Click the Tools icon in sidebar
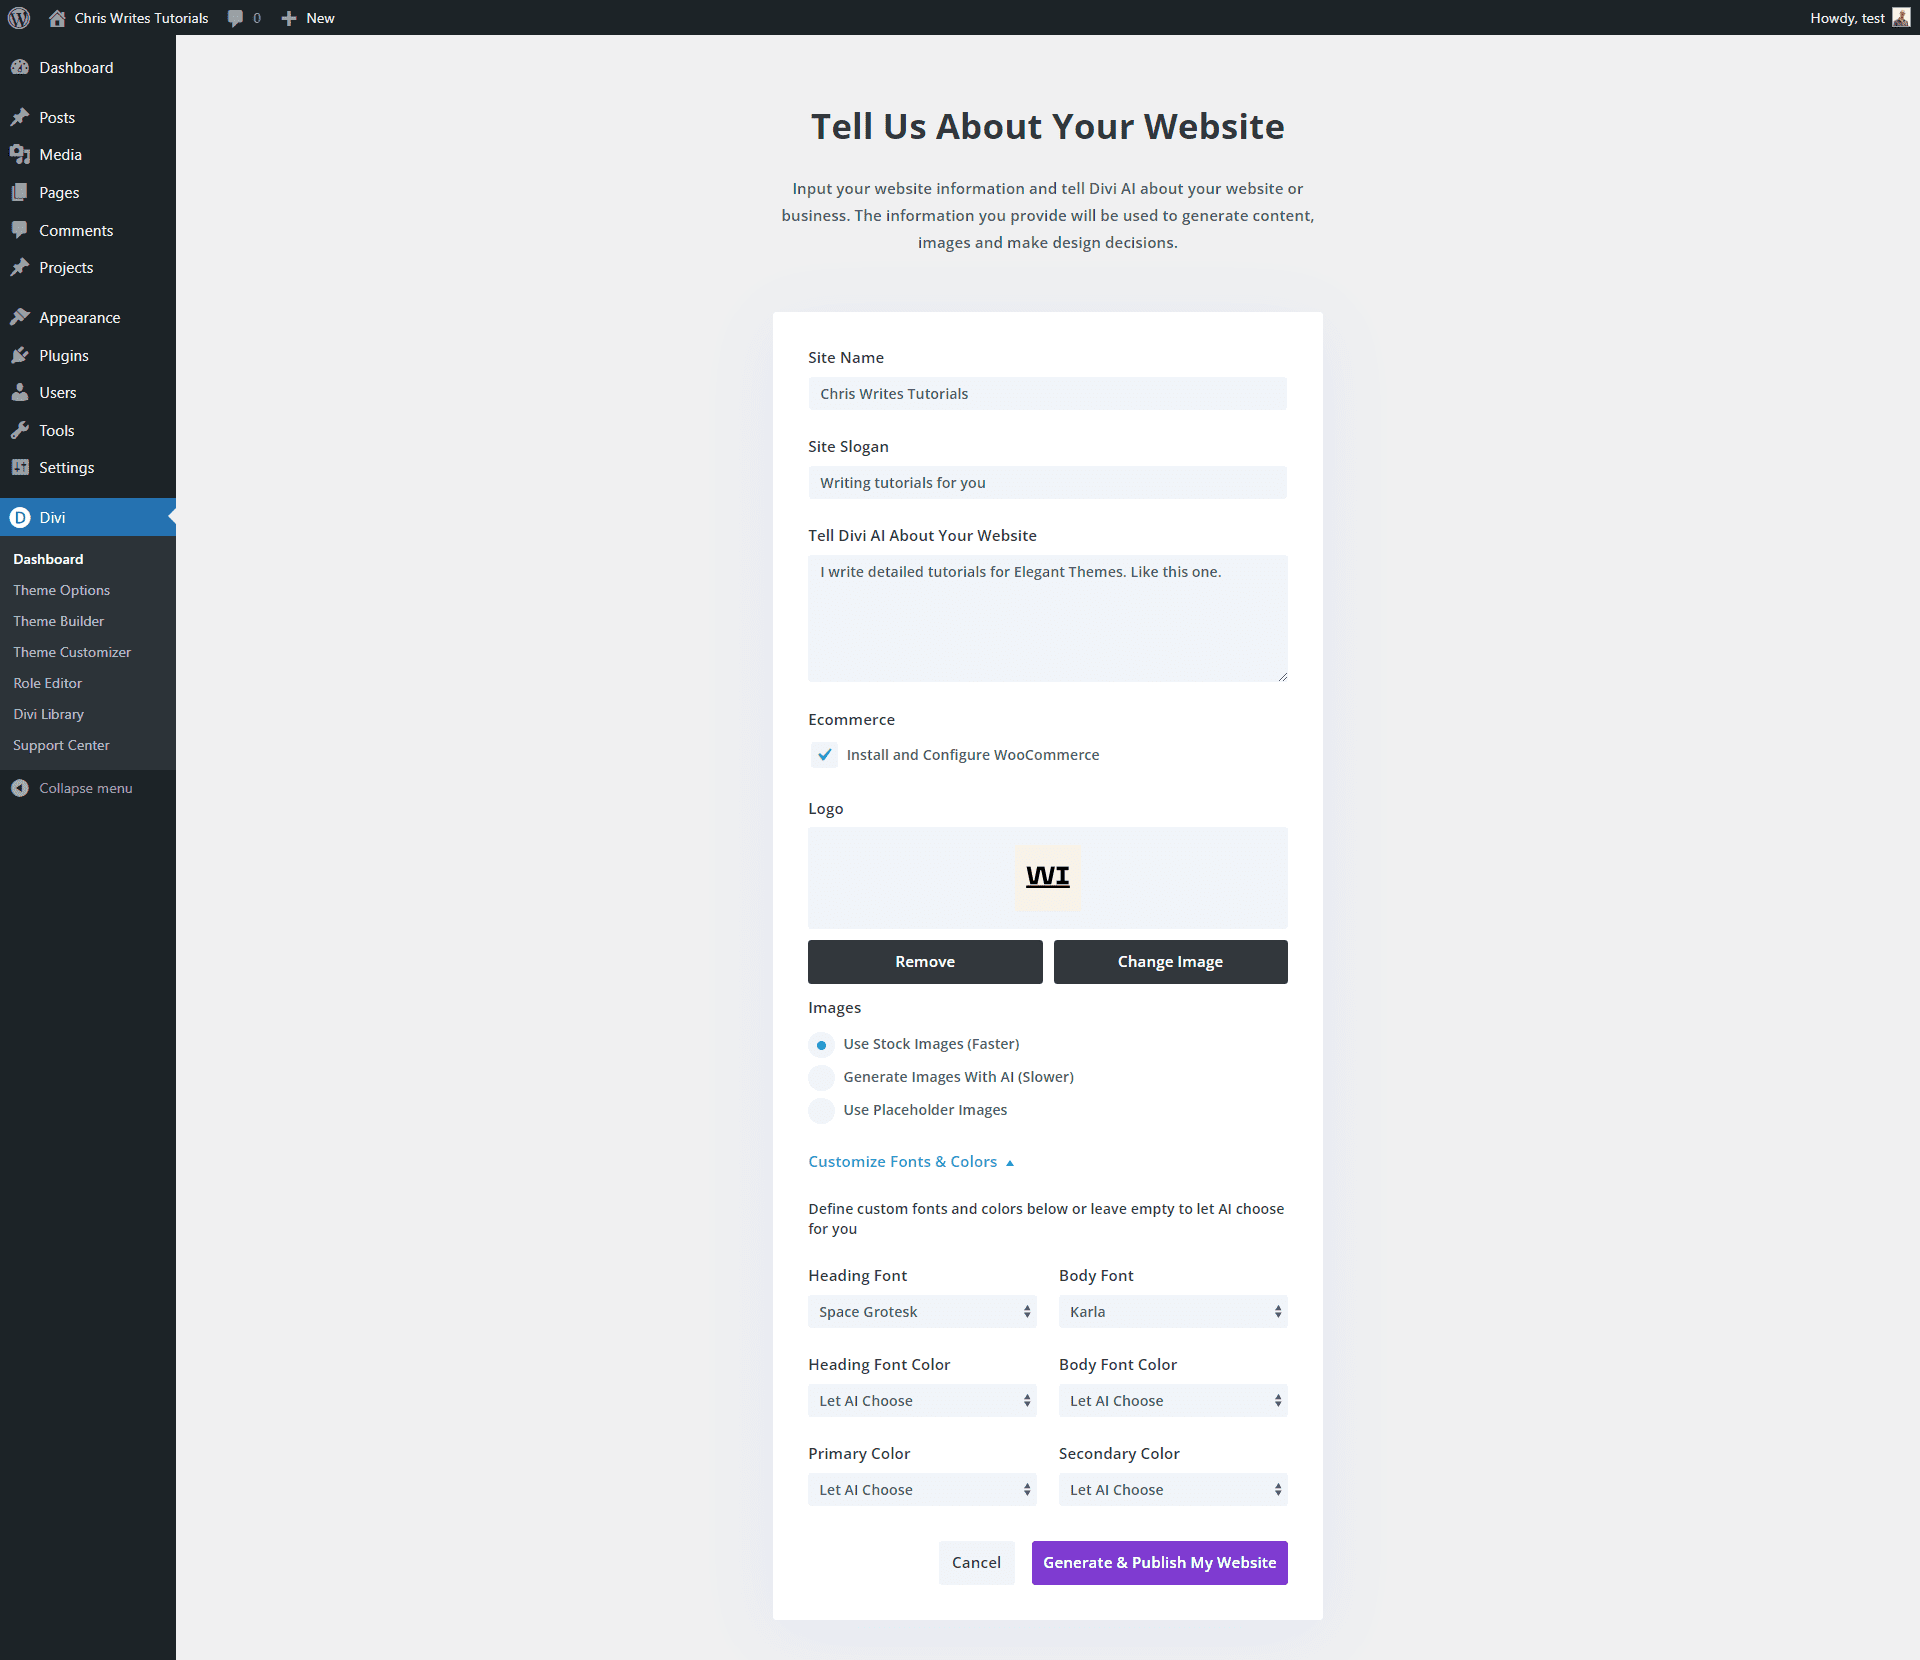 point(21,429)
